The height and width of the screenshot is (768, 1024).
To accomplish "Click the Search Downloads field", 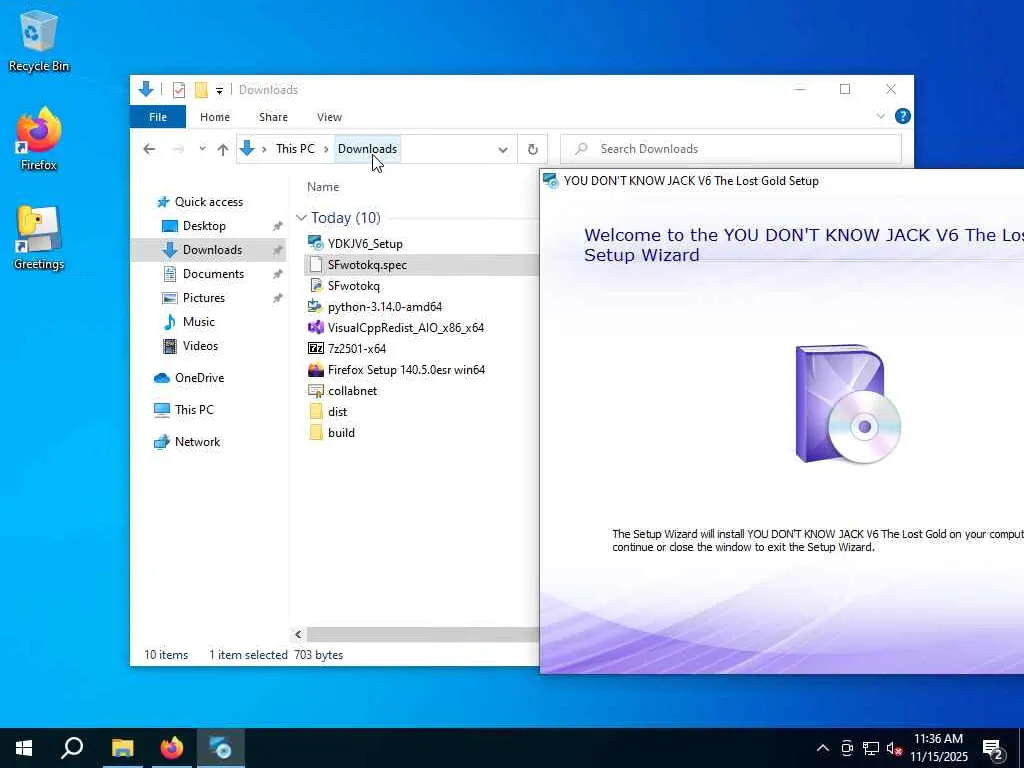I will point(731,149).
